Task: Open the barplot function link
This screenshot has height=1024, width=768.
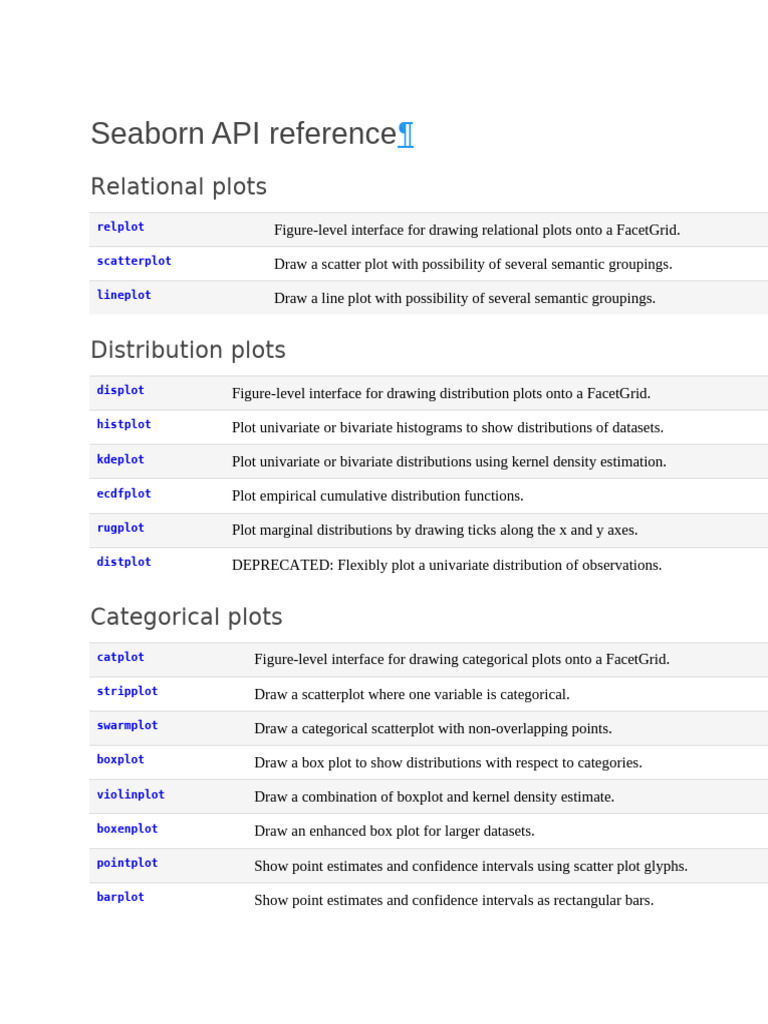Action: click(120, 897)
